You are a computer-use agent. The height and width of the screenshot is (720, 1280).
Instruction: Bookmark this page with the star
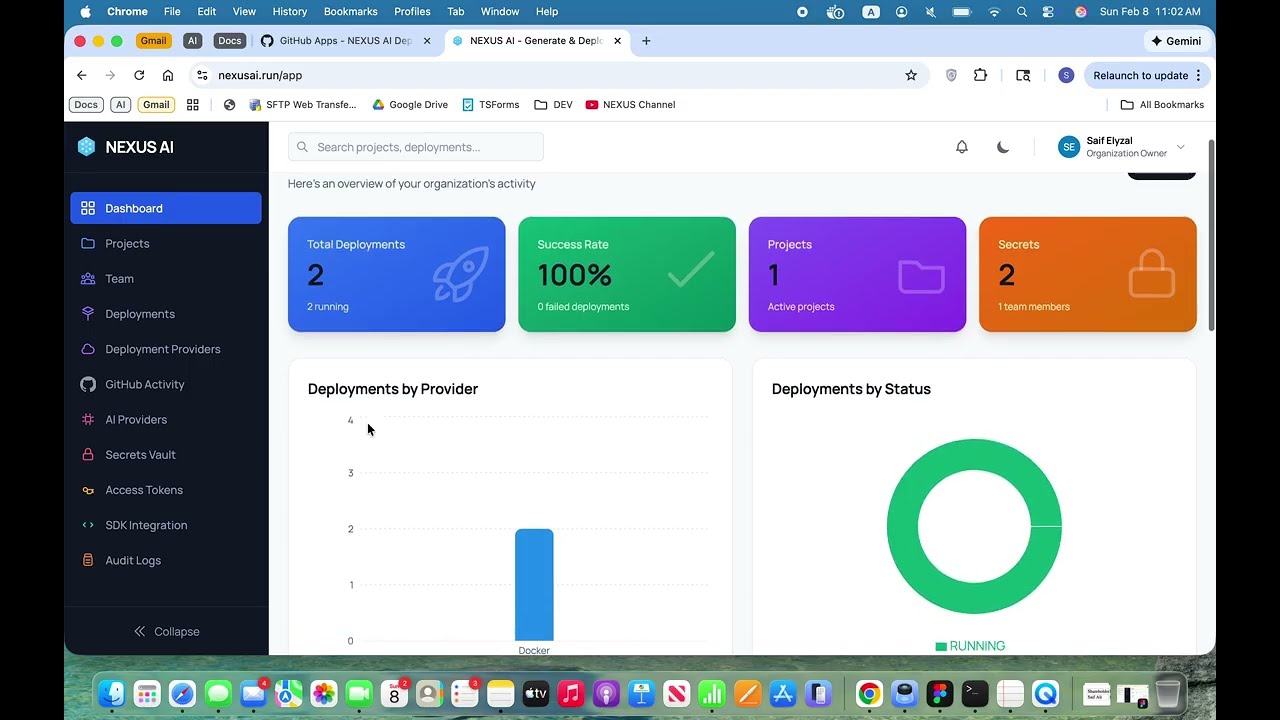[911, 75]
